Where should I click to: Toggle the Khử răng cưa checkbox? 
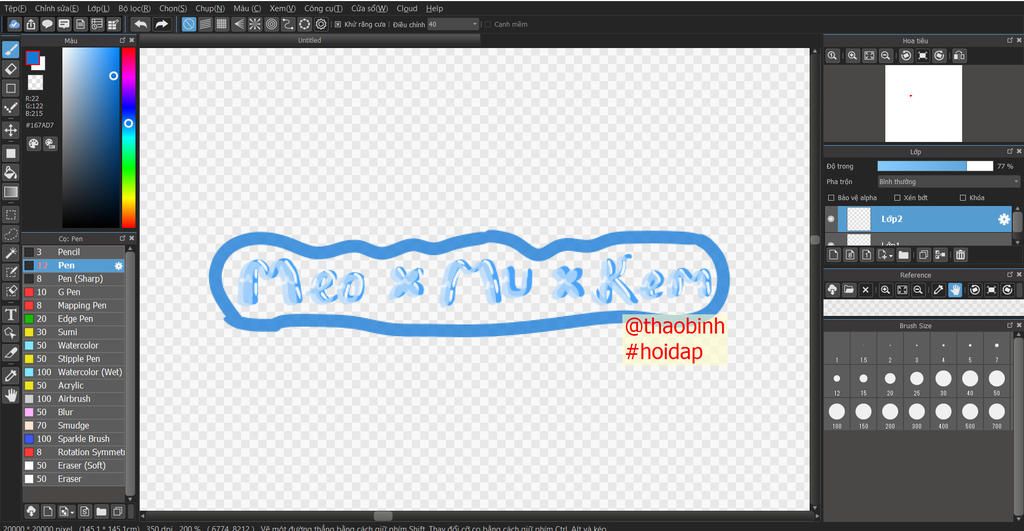pos(338,24)
